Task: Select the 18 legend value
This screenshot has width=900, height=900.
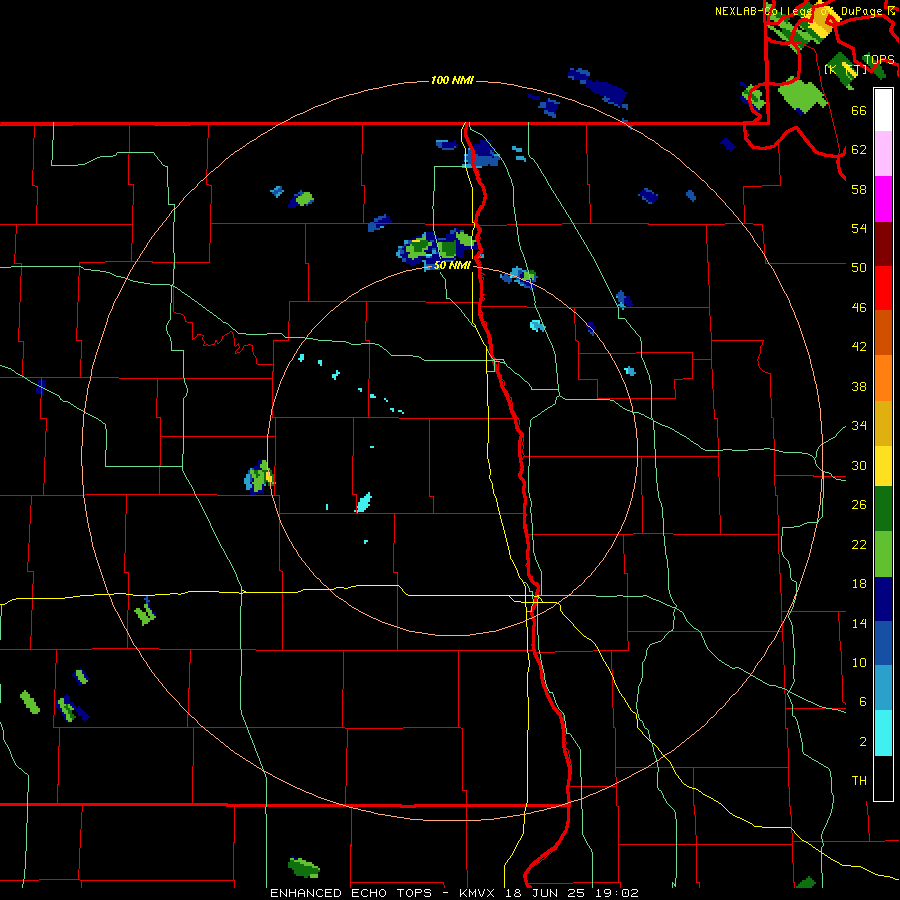Action: pos(859,584)
